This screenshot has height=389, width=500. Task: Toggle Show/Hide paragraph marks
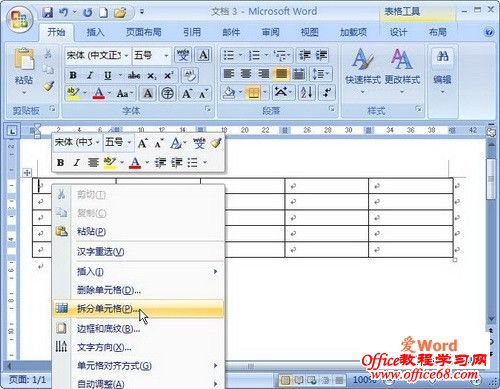point(327,92)
